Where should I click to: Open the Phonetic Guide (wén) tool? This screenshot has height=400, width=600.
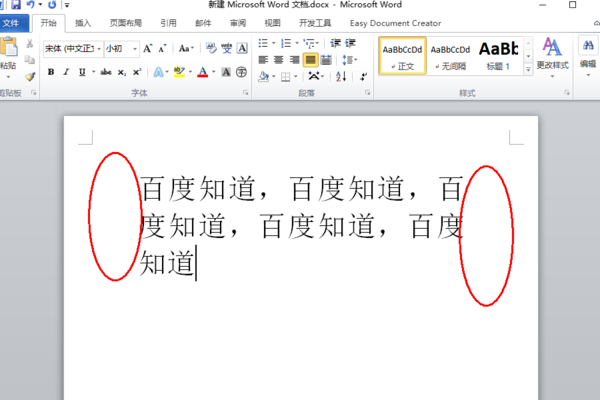tap(227, 48)
